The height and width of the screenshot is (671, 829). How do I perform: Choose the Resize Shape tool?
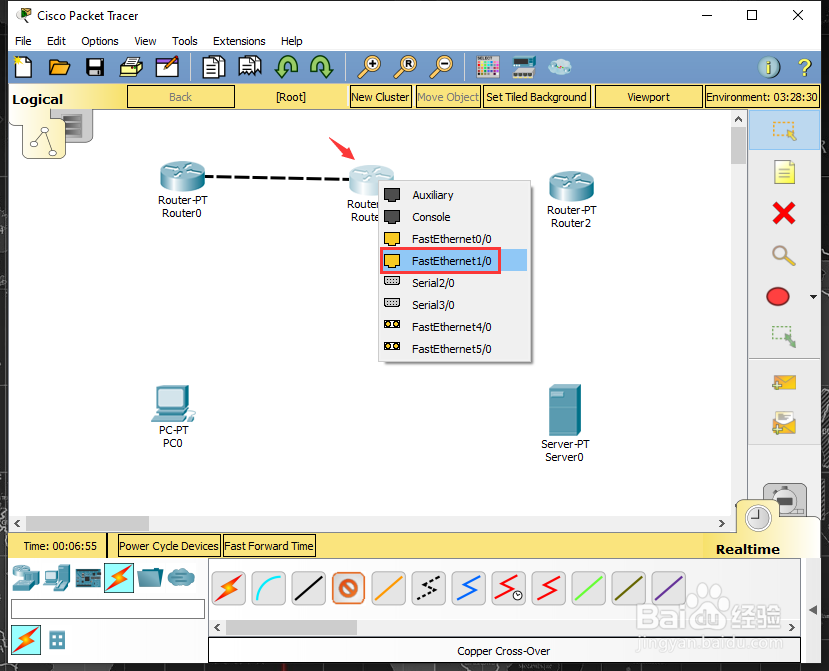click(784, 336)
